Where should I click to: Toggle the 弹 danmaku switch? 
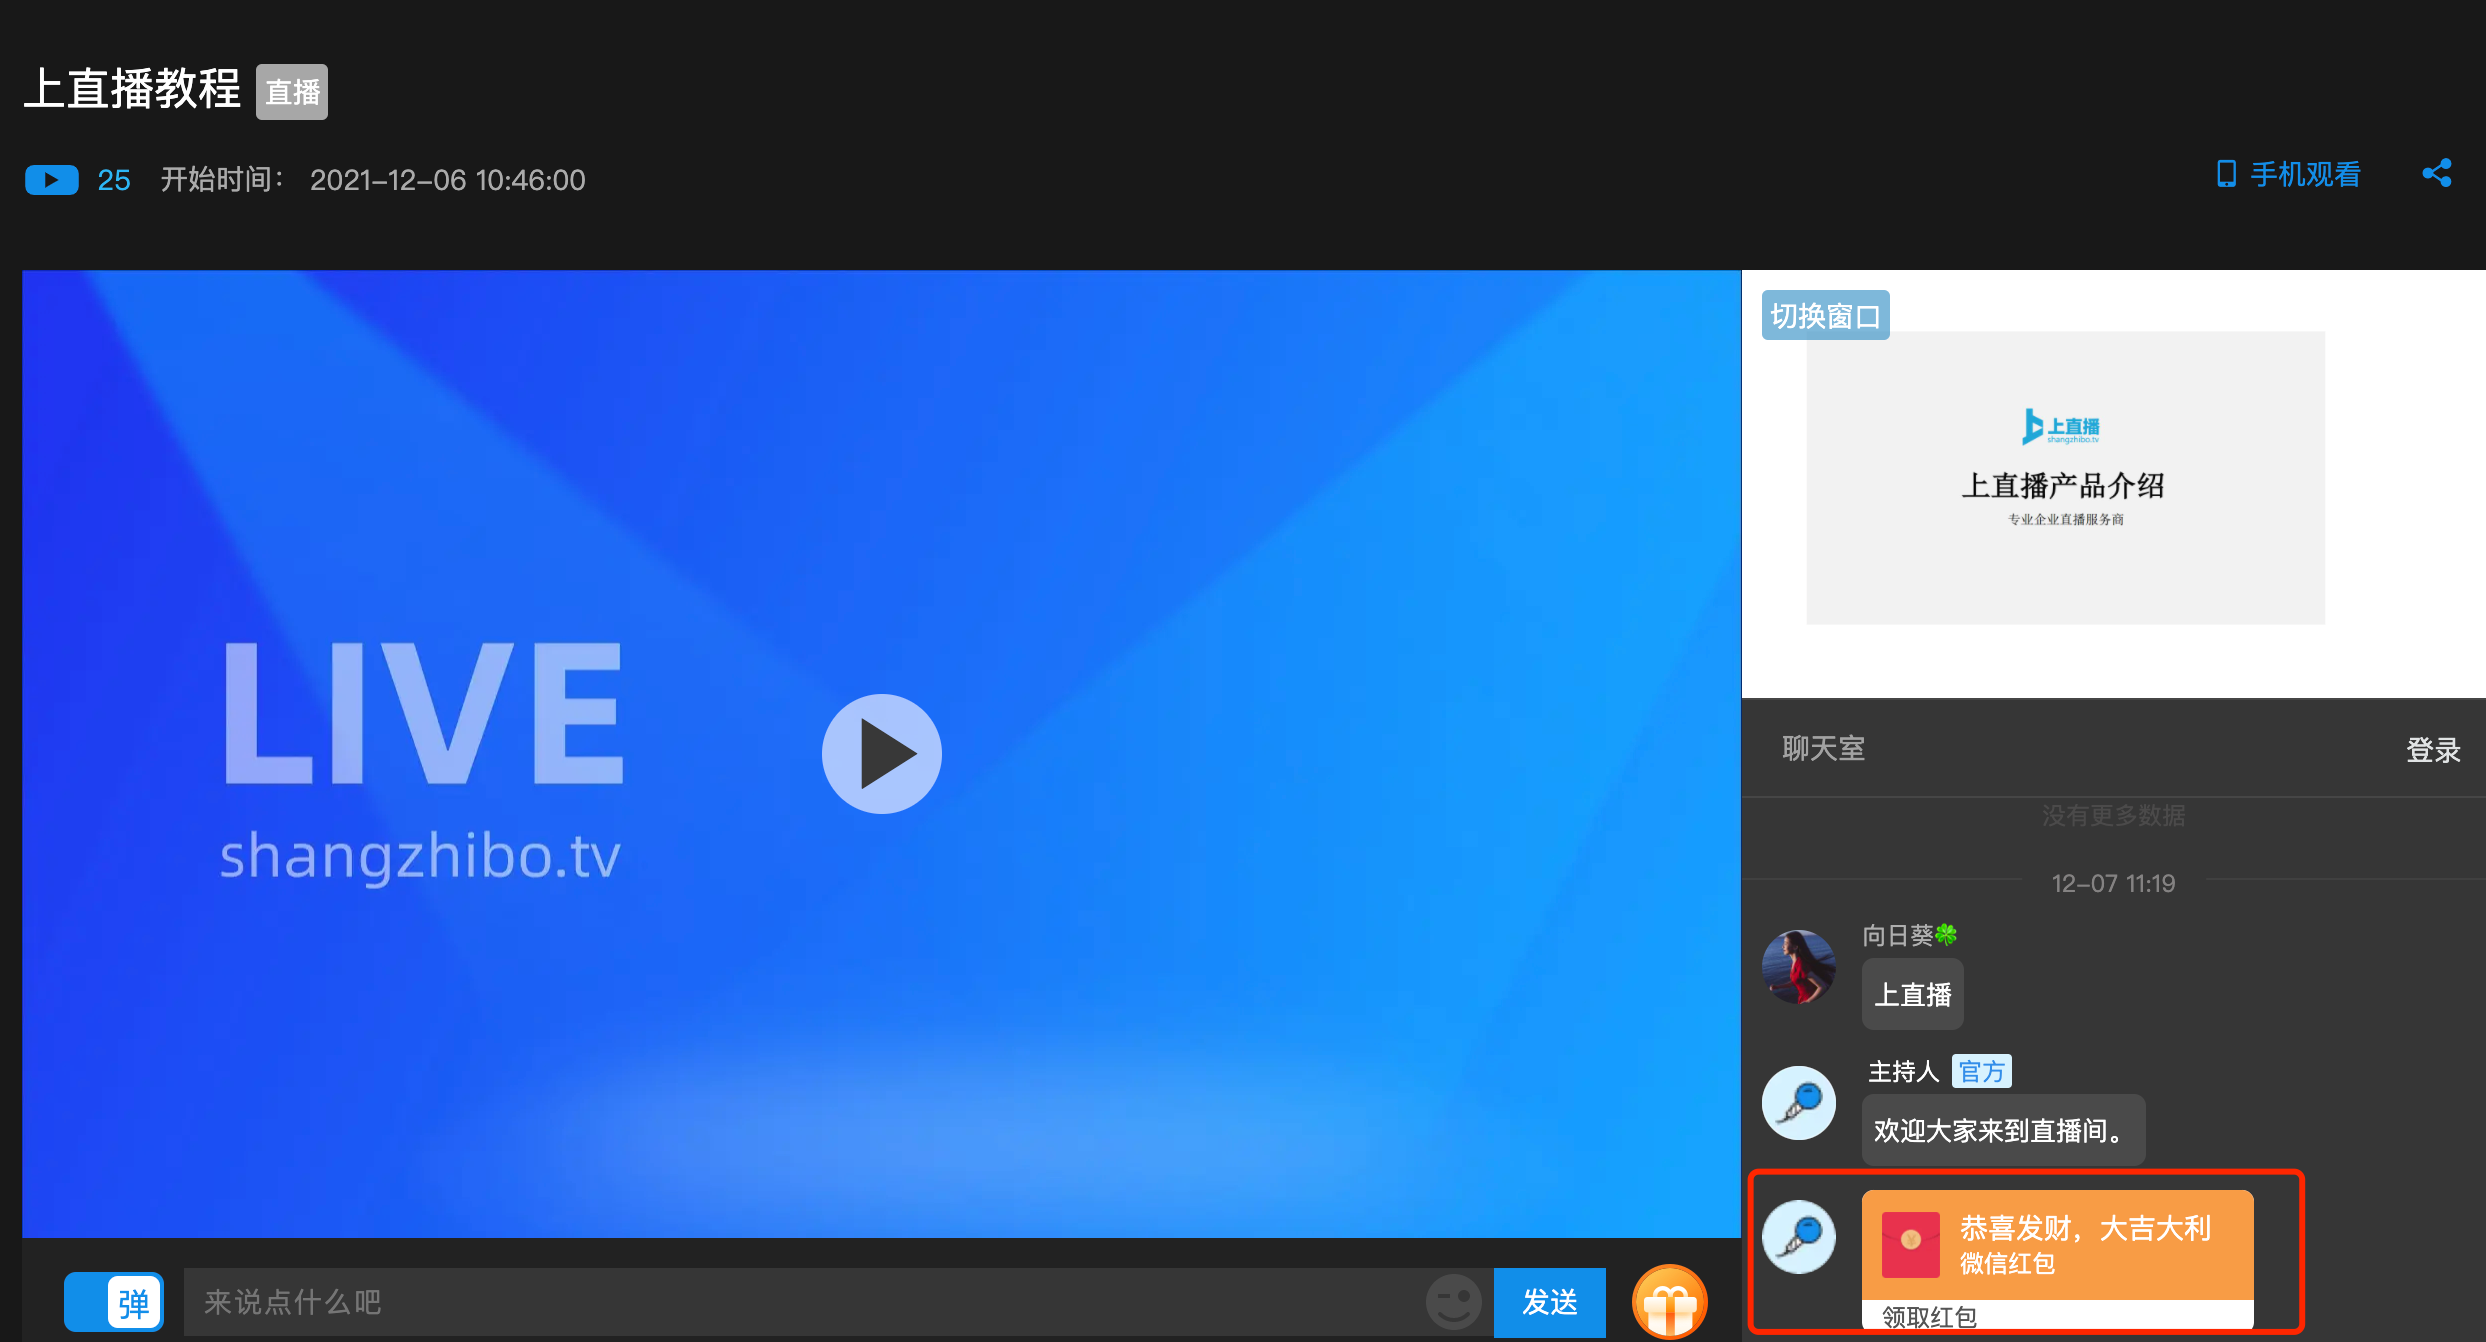click(x=114, y=1302)
